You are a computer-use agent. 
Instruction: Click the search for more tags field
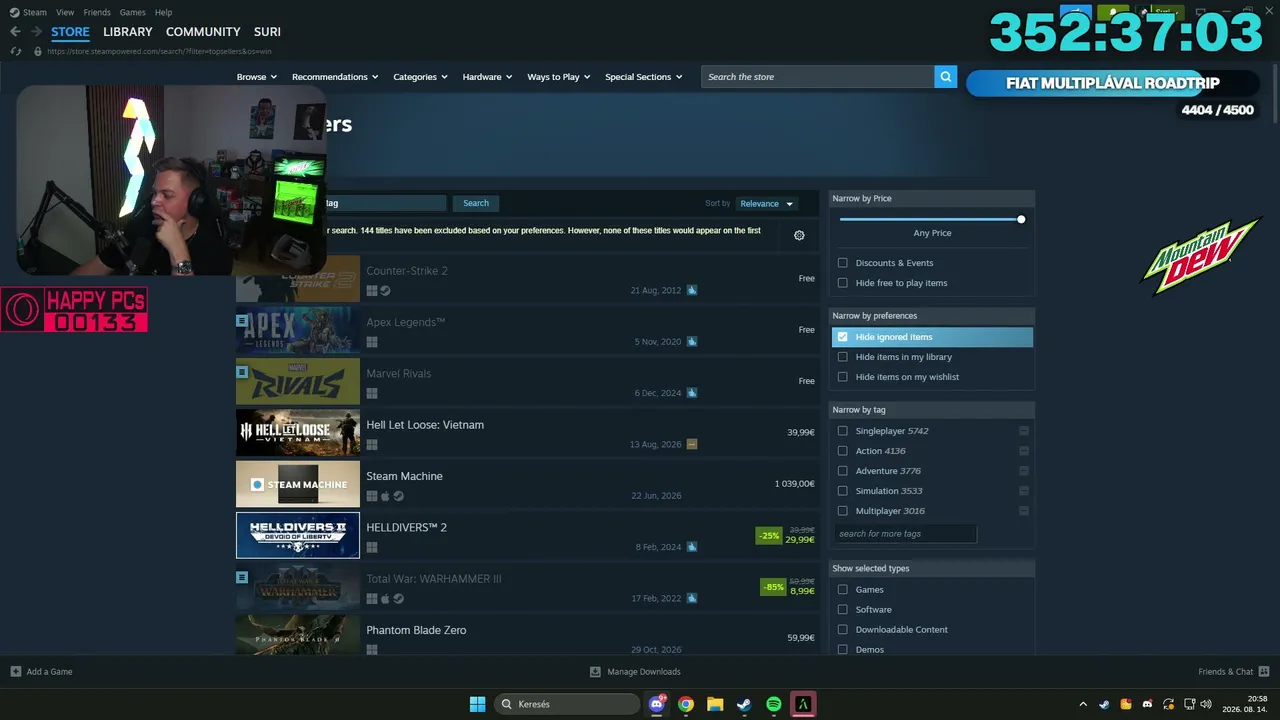905,534
